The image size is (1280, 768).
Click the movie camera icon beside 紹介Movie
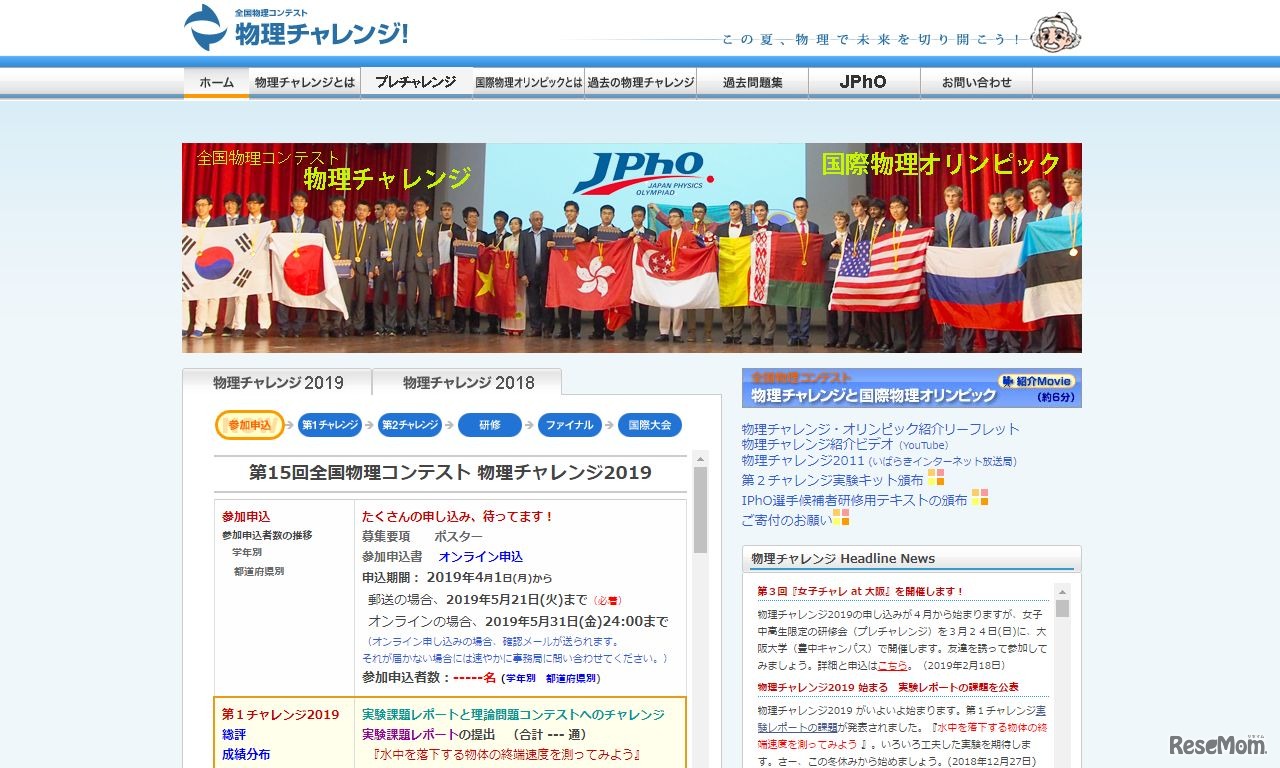click(x=1008, y=381)
